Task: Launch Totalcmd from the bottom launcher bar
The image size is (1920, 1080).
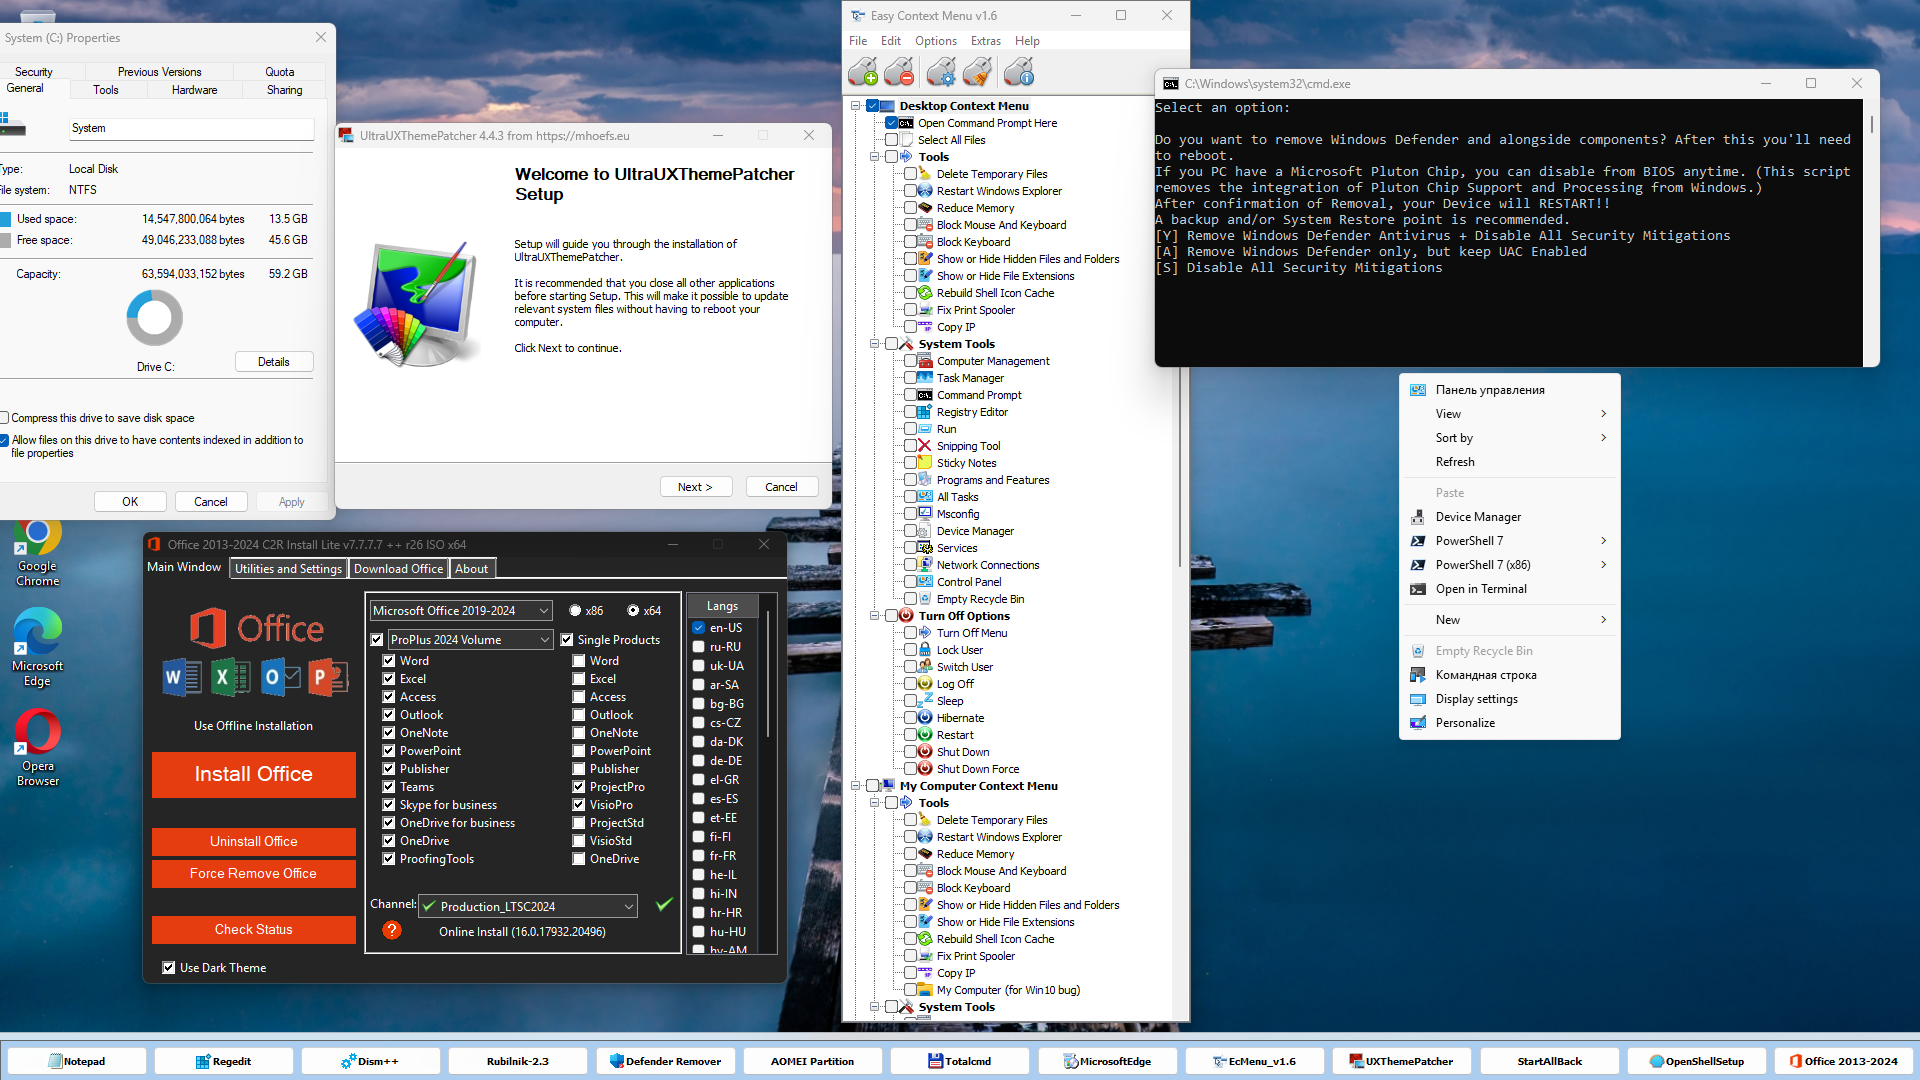Action: tap(960, 1061)
